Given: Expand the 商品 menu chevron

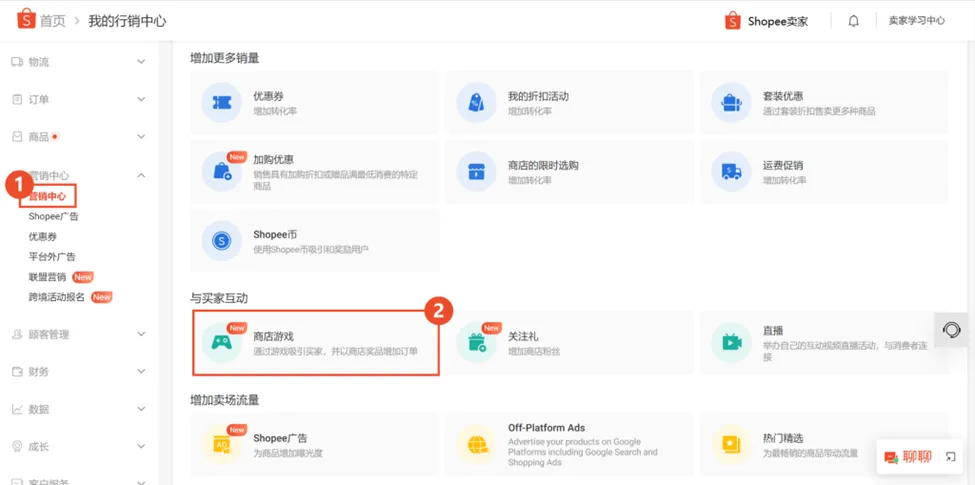Looking at the screenshot, I should (141, 137).
